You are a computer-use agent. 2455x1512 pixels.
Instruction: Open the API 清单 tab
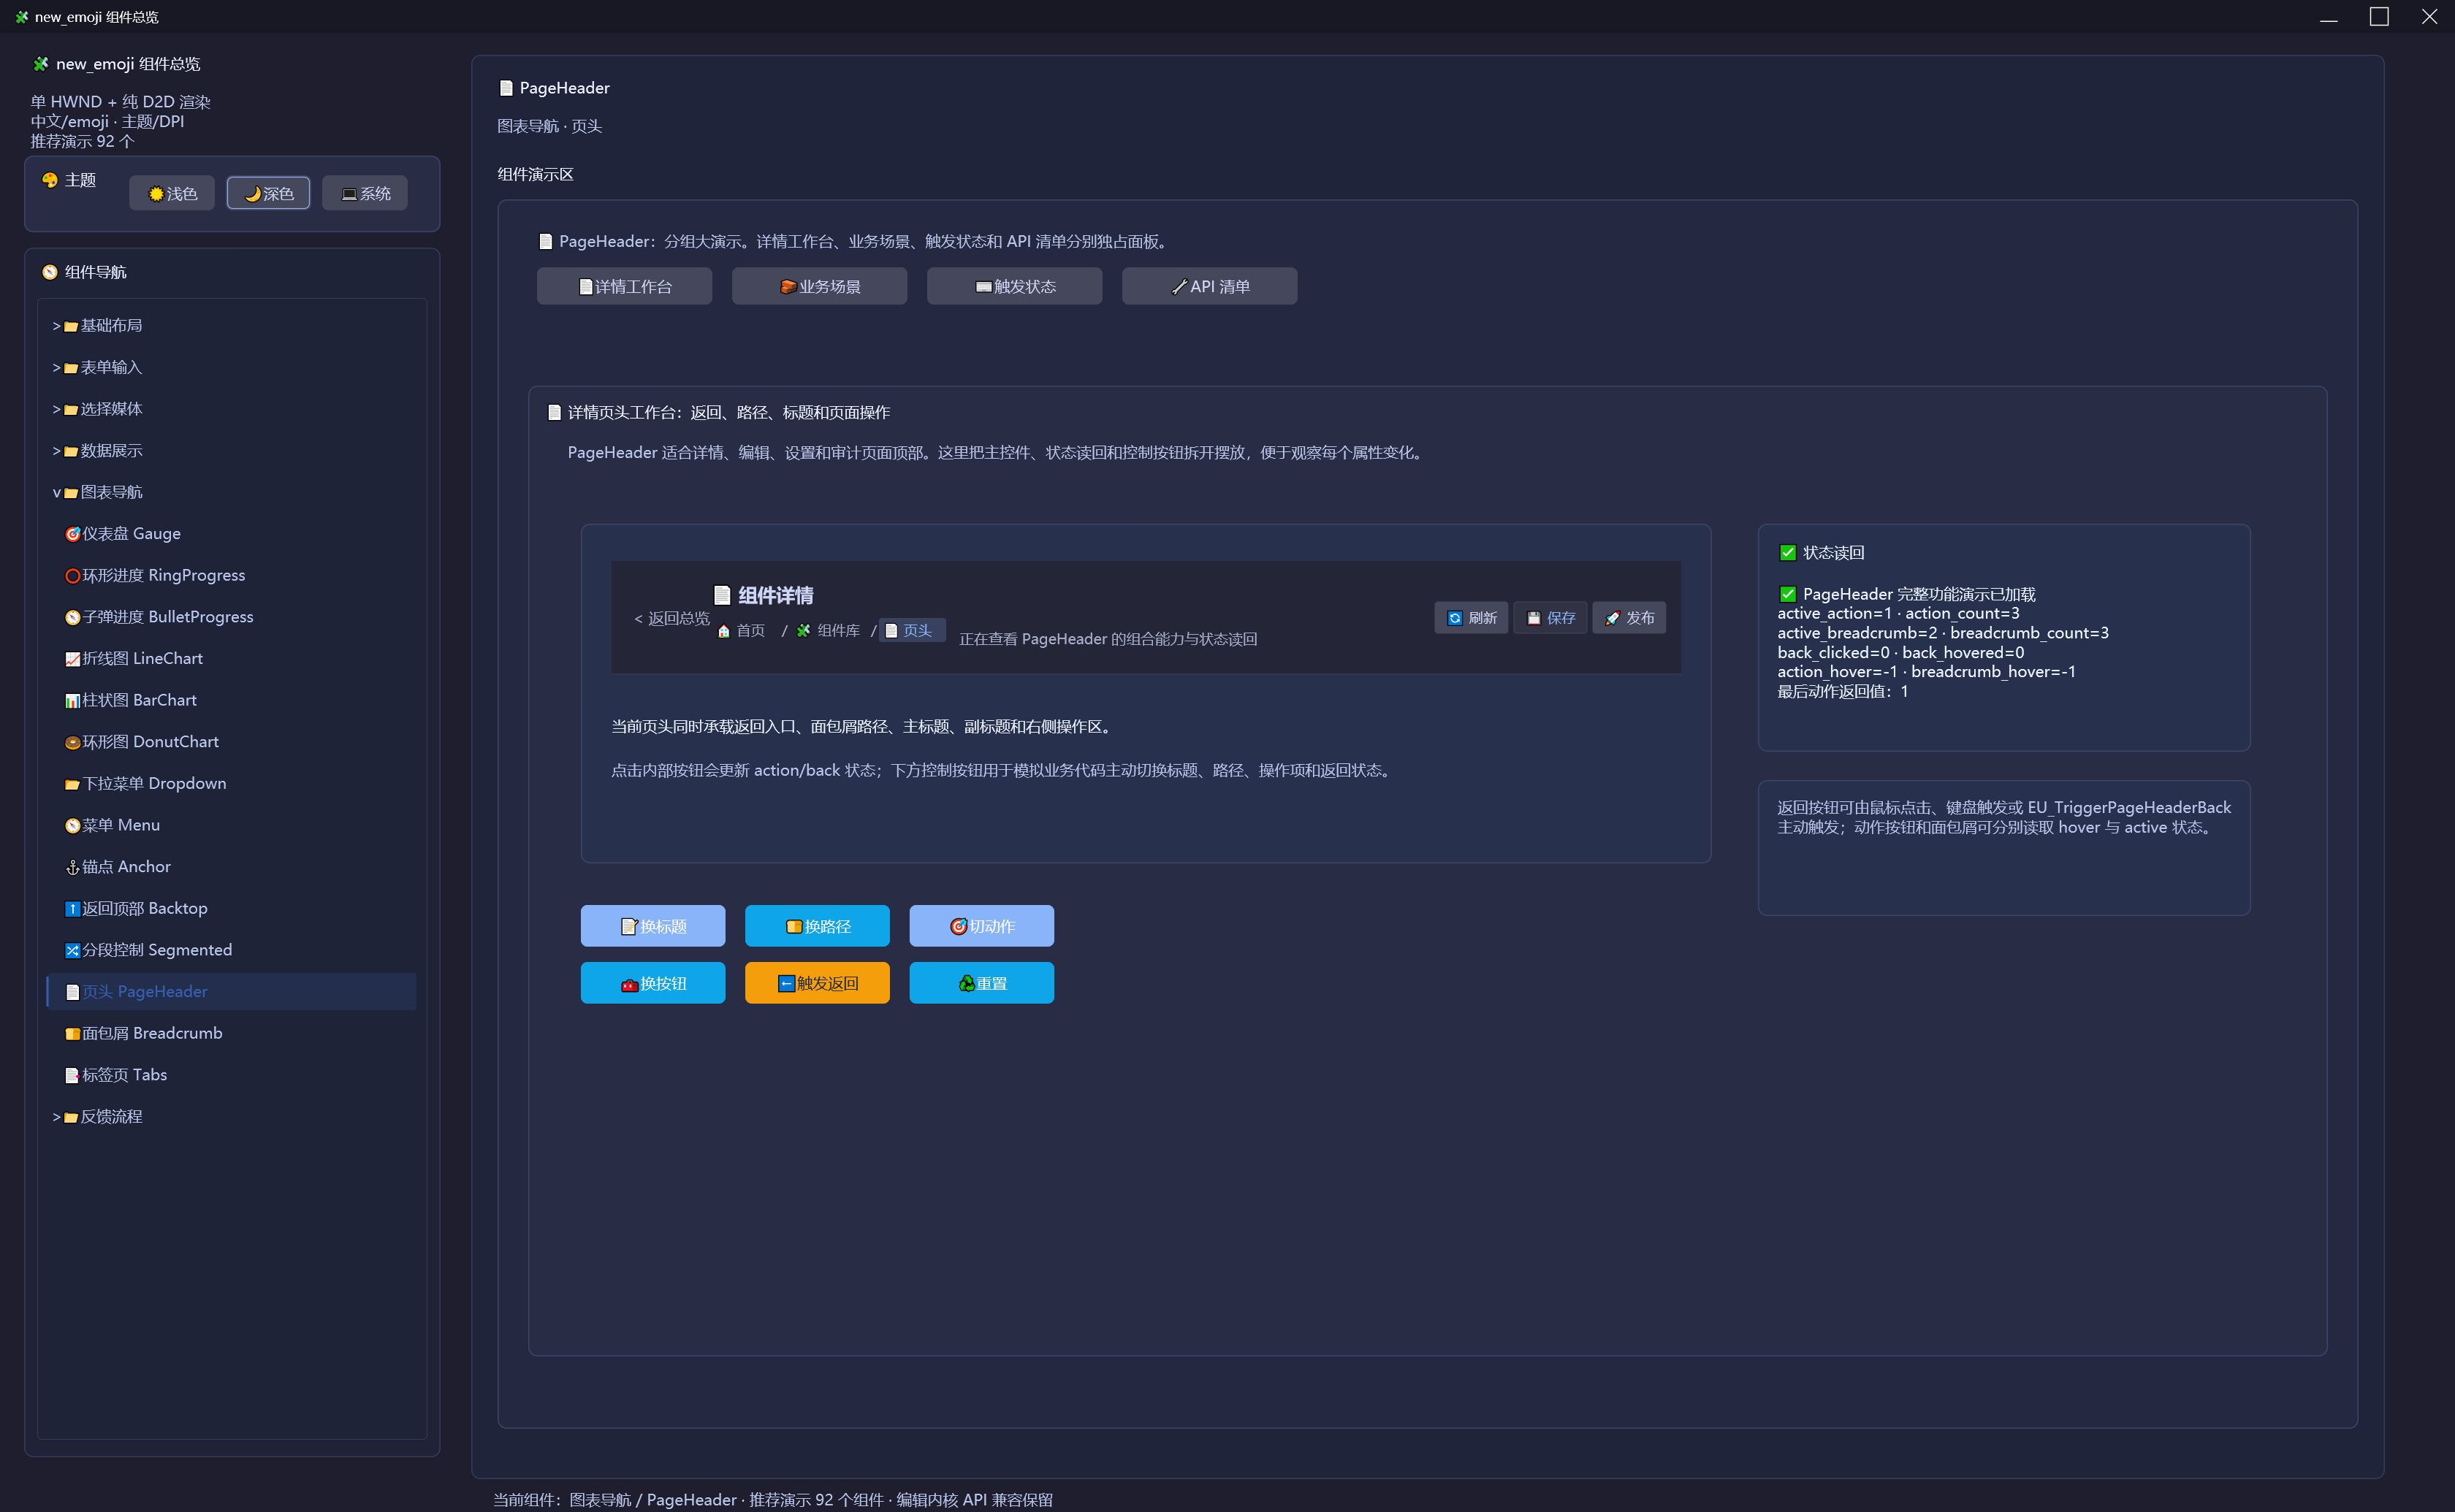coord(1210,287)
